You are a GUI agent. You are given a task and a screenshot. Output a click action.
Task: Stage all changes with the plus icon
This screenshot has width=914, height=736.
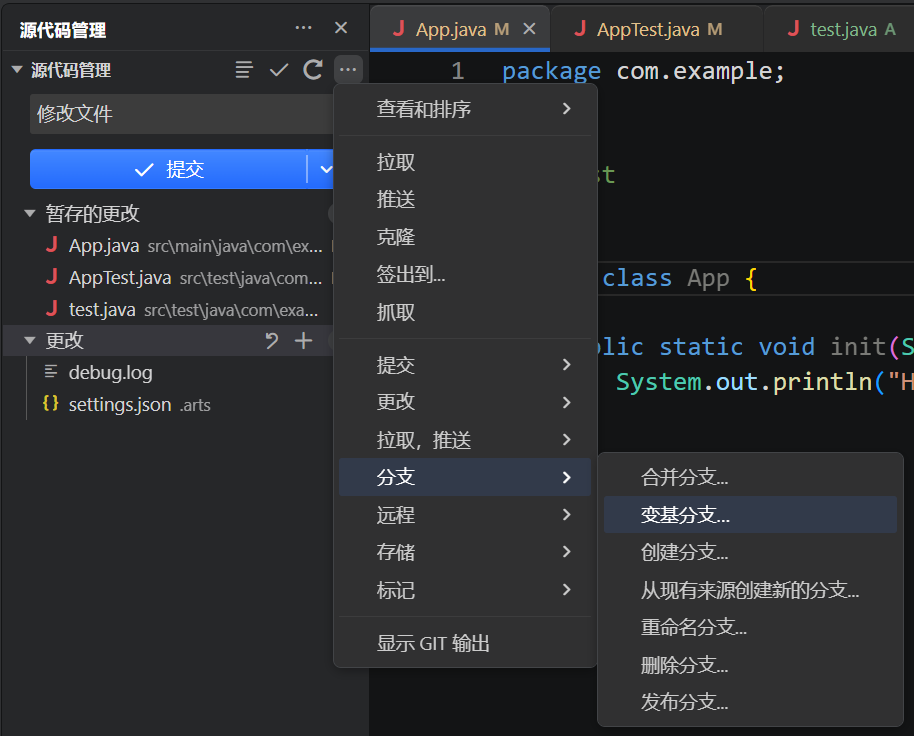(304, 340)
